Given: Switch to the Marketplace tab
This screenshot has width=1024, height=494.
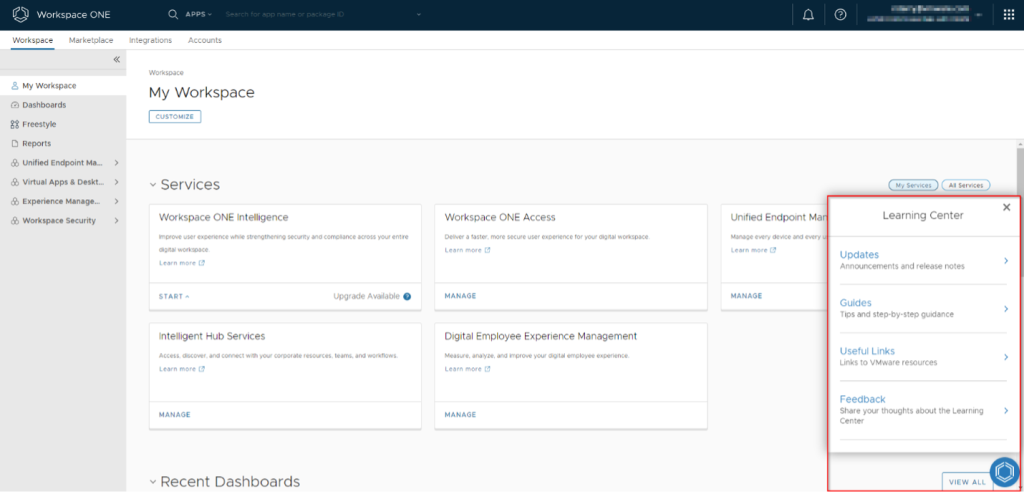Looking at the screenshot, I should pos(91,41).
